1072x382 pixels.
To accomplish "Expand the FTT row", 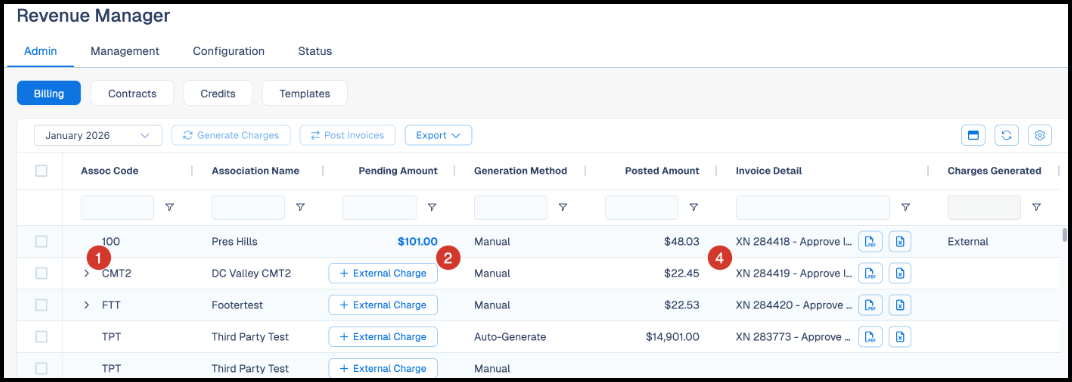I will click(x=86, y=305).
